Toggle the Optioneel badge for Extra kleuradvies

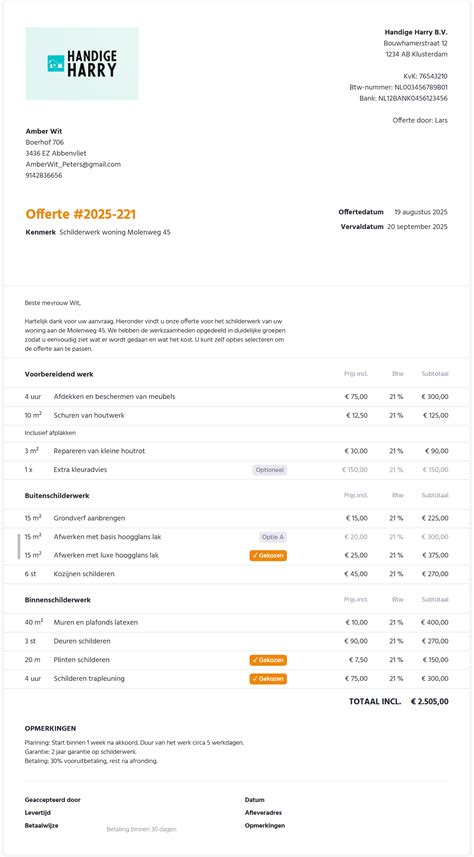(x=270, y=469)
